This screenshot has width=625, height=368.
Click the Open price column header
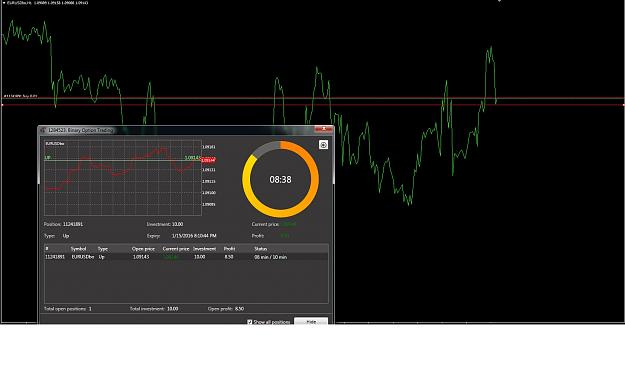tap(143, 249)
